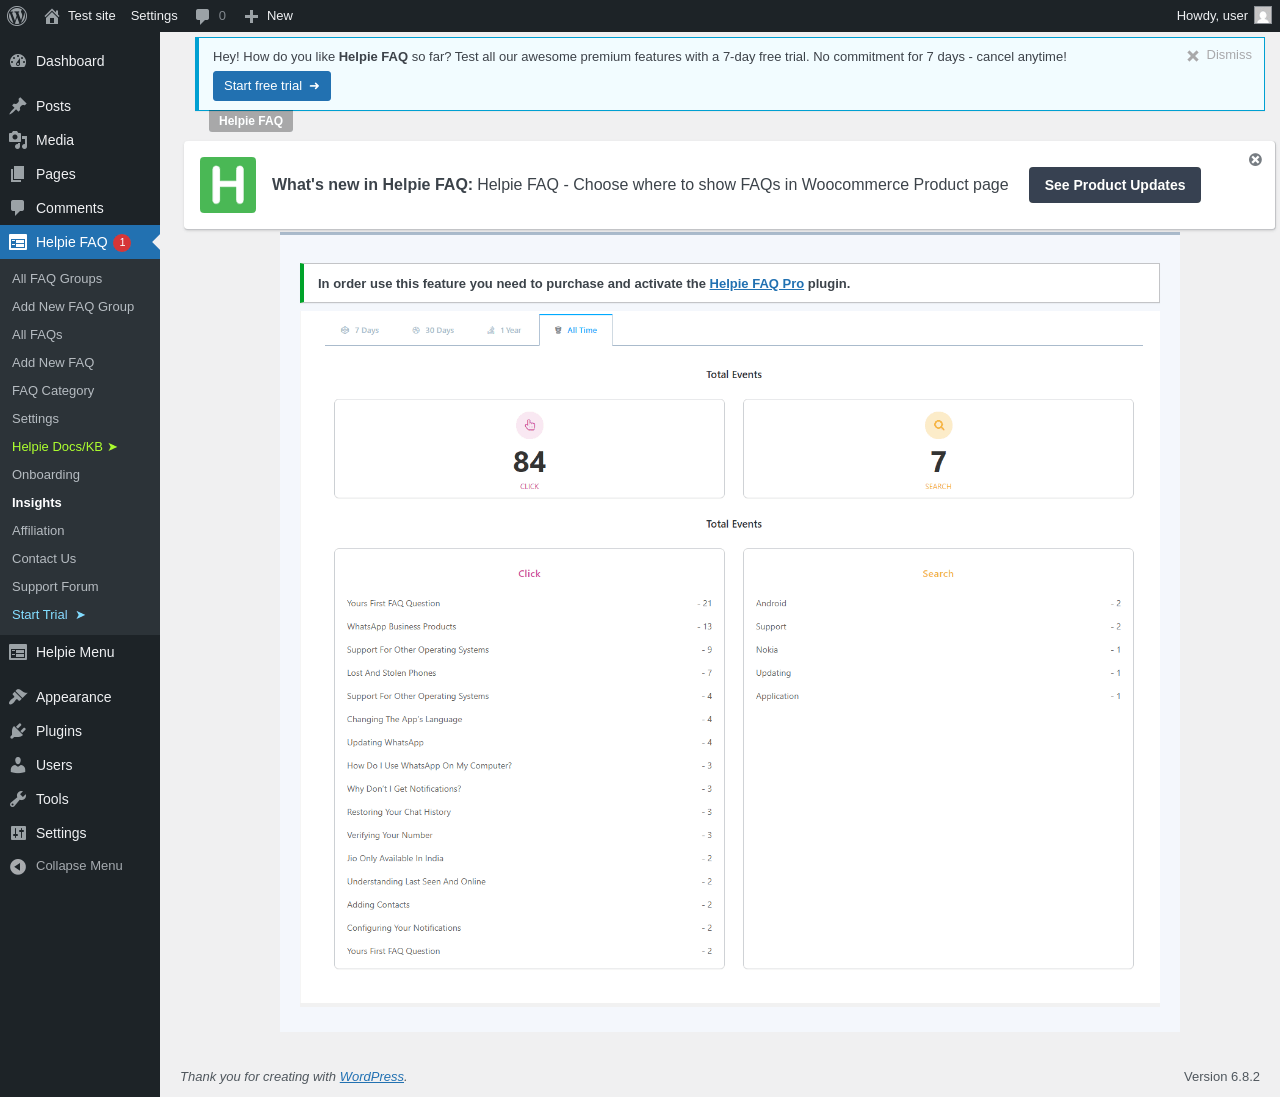Click Start Trial in sidebar
Viewport: 1280px width, 1097px height.
[48, 615]
